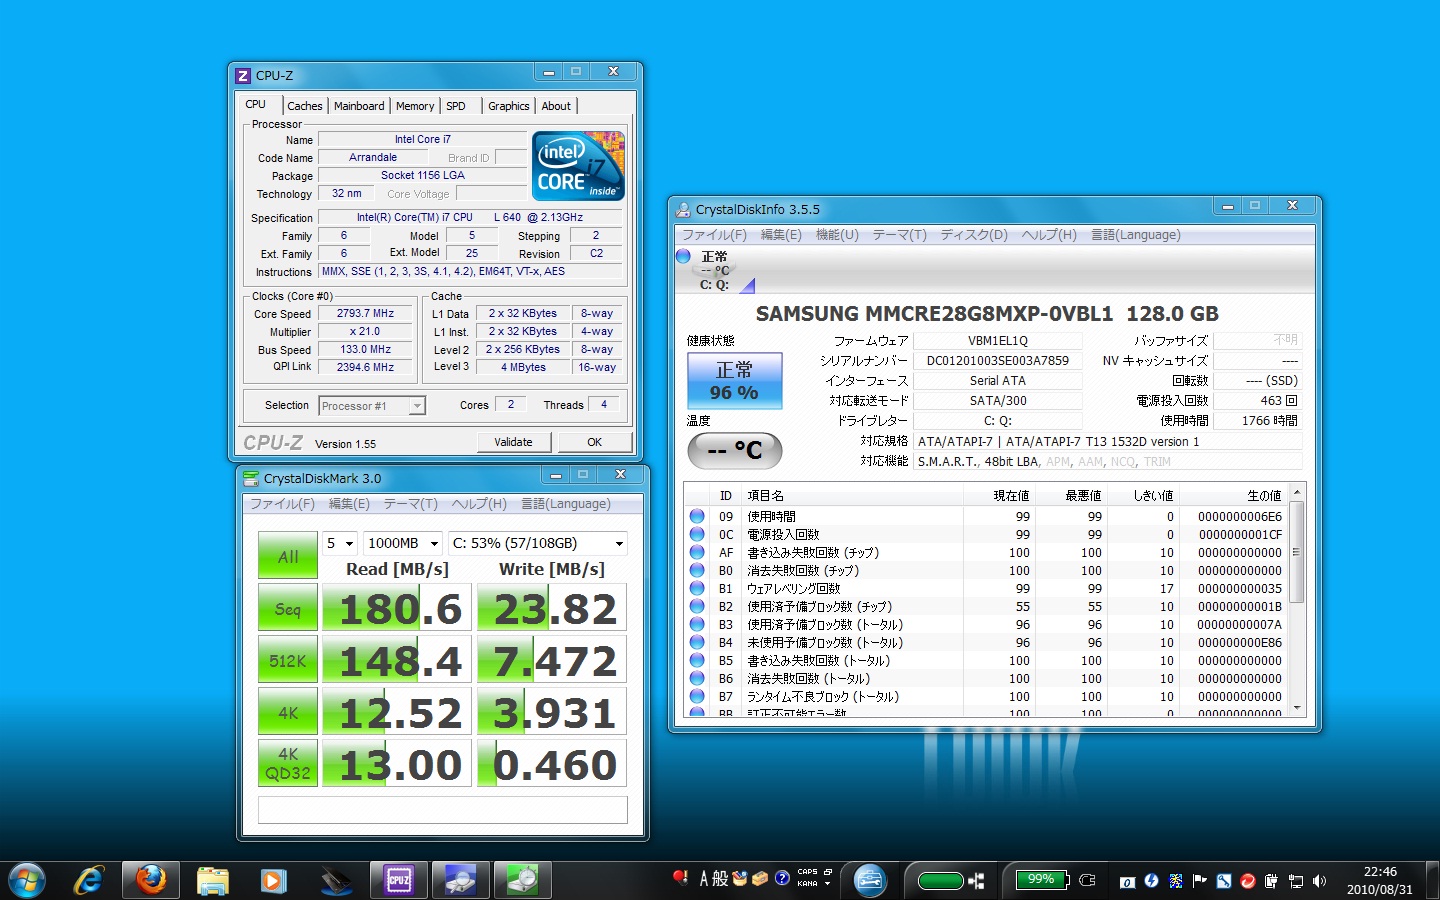Image resolution: width=1440 pixels, height=900 pixels.
Task: Open Windows Explorer folder icon in taskbar
Action: [x=212, y=880]
